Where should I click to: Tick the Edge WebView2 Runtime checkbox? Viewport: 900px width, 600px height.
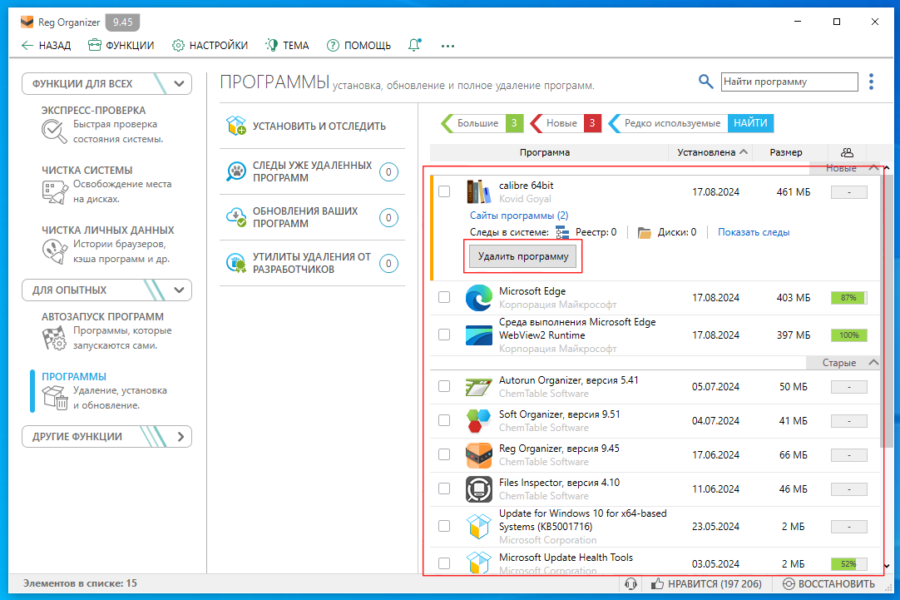444,335
